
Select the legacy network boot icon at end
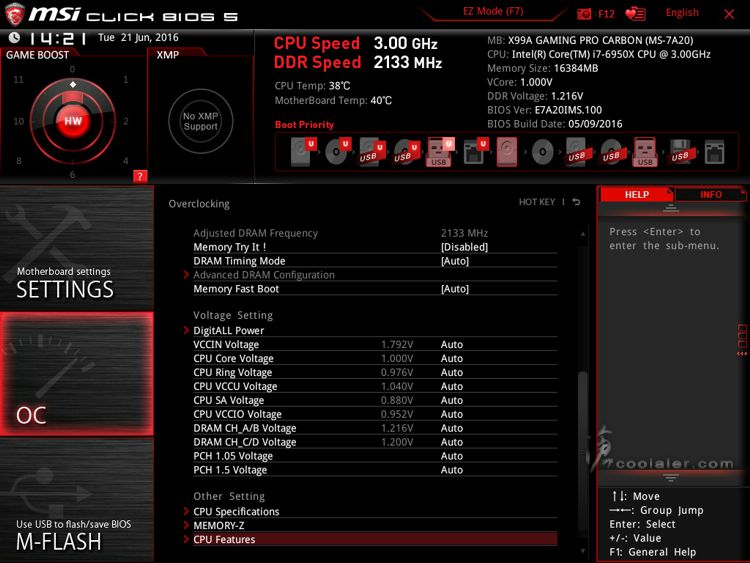(x=715, y=152)
